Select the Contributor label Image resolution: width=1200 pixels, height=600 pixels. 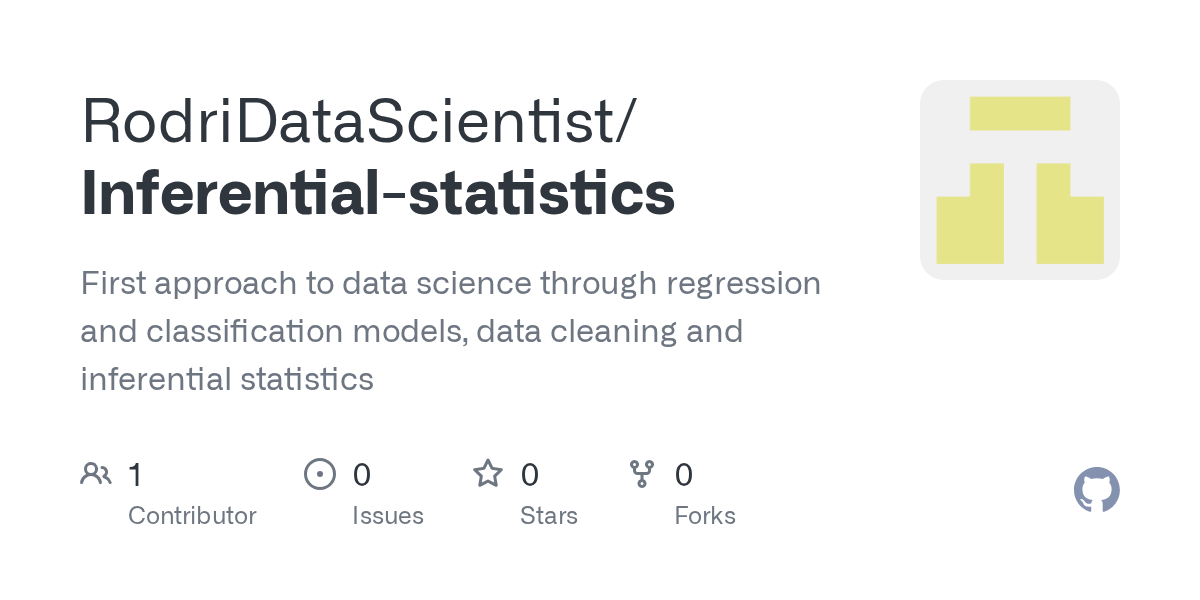192,516
